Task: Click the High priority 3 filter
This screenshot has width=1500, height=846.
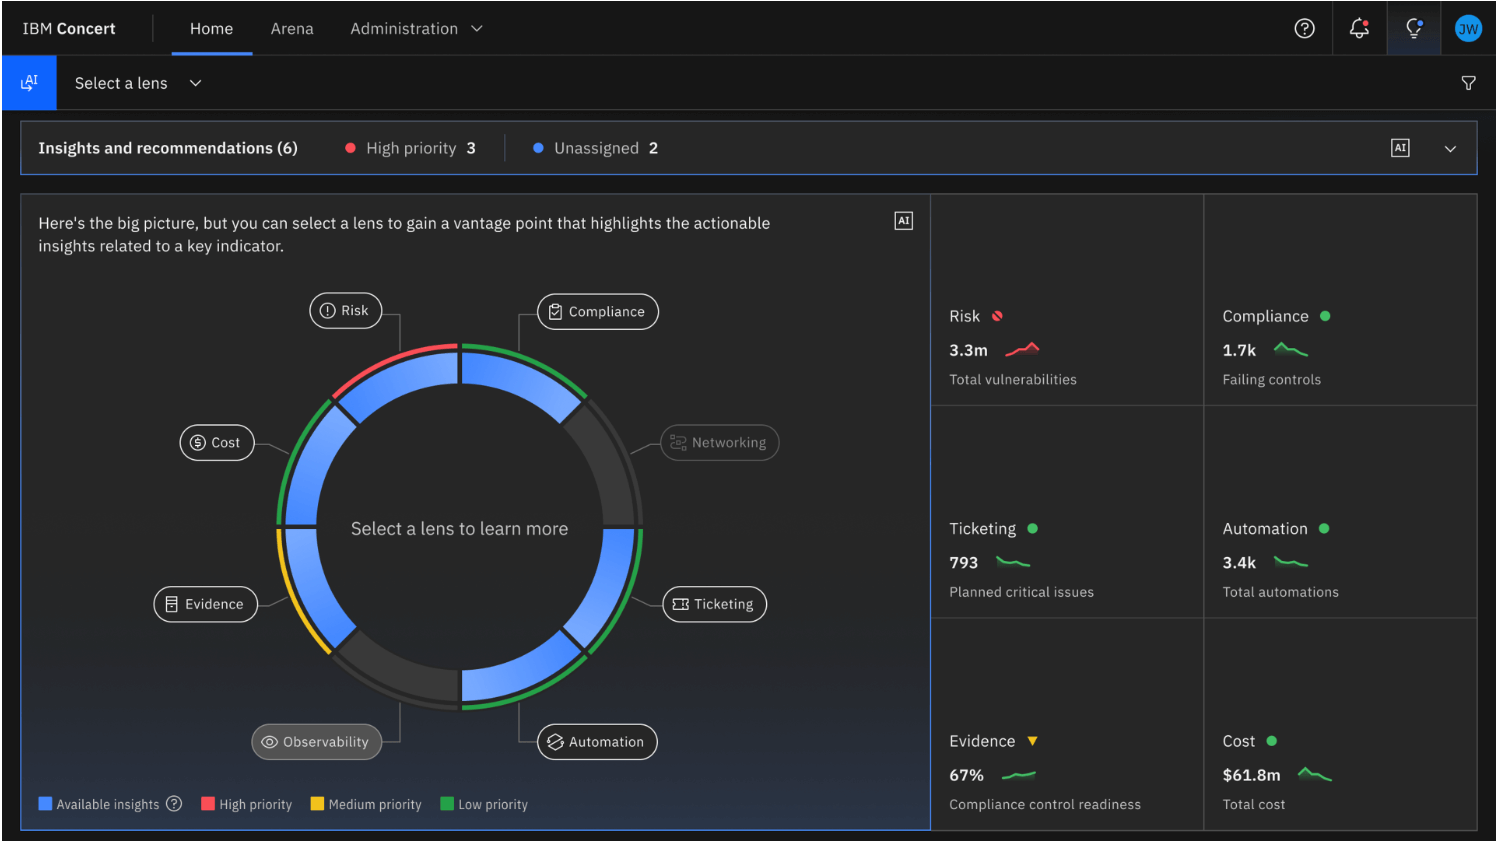Action: tap(410, 147)
